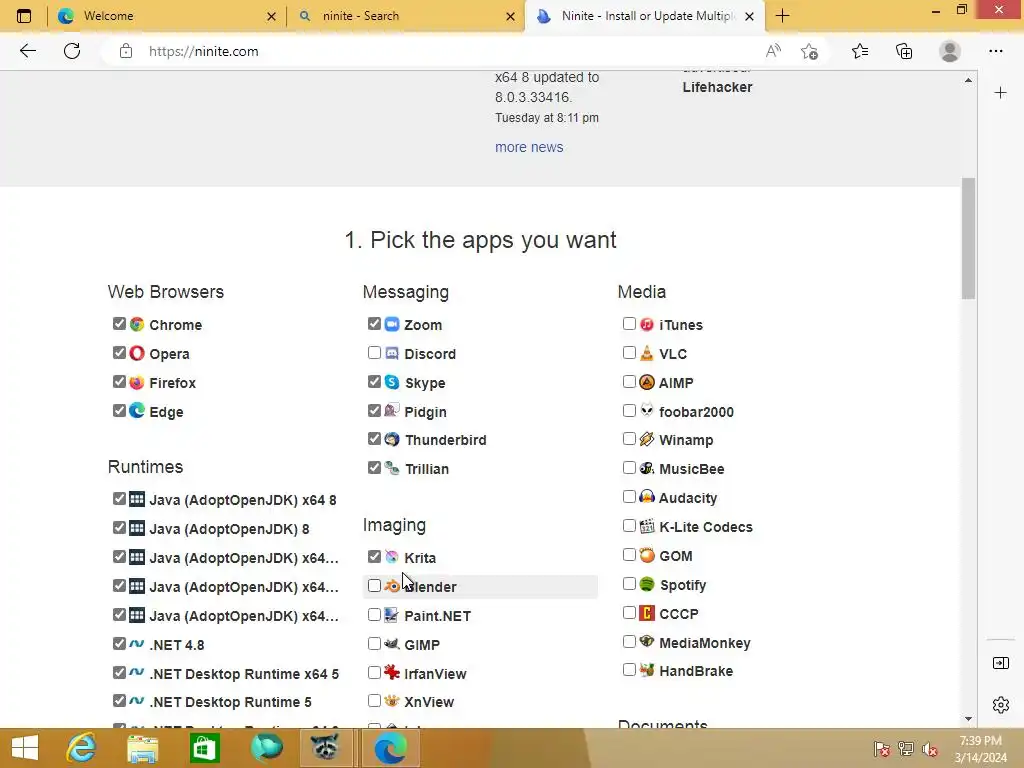
Task: Switch to the Welcome tab
Action: [x=167, y=16]
